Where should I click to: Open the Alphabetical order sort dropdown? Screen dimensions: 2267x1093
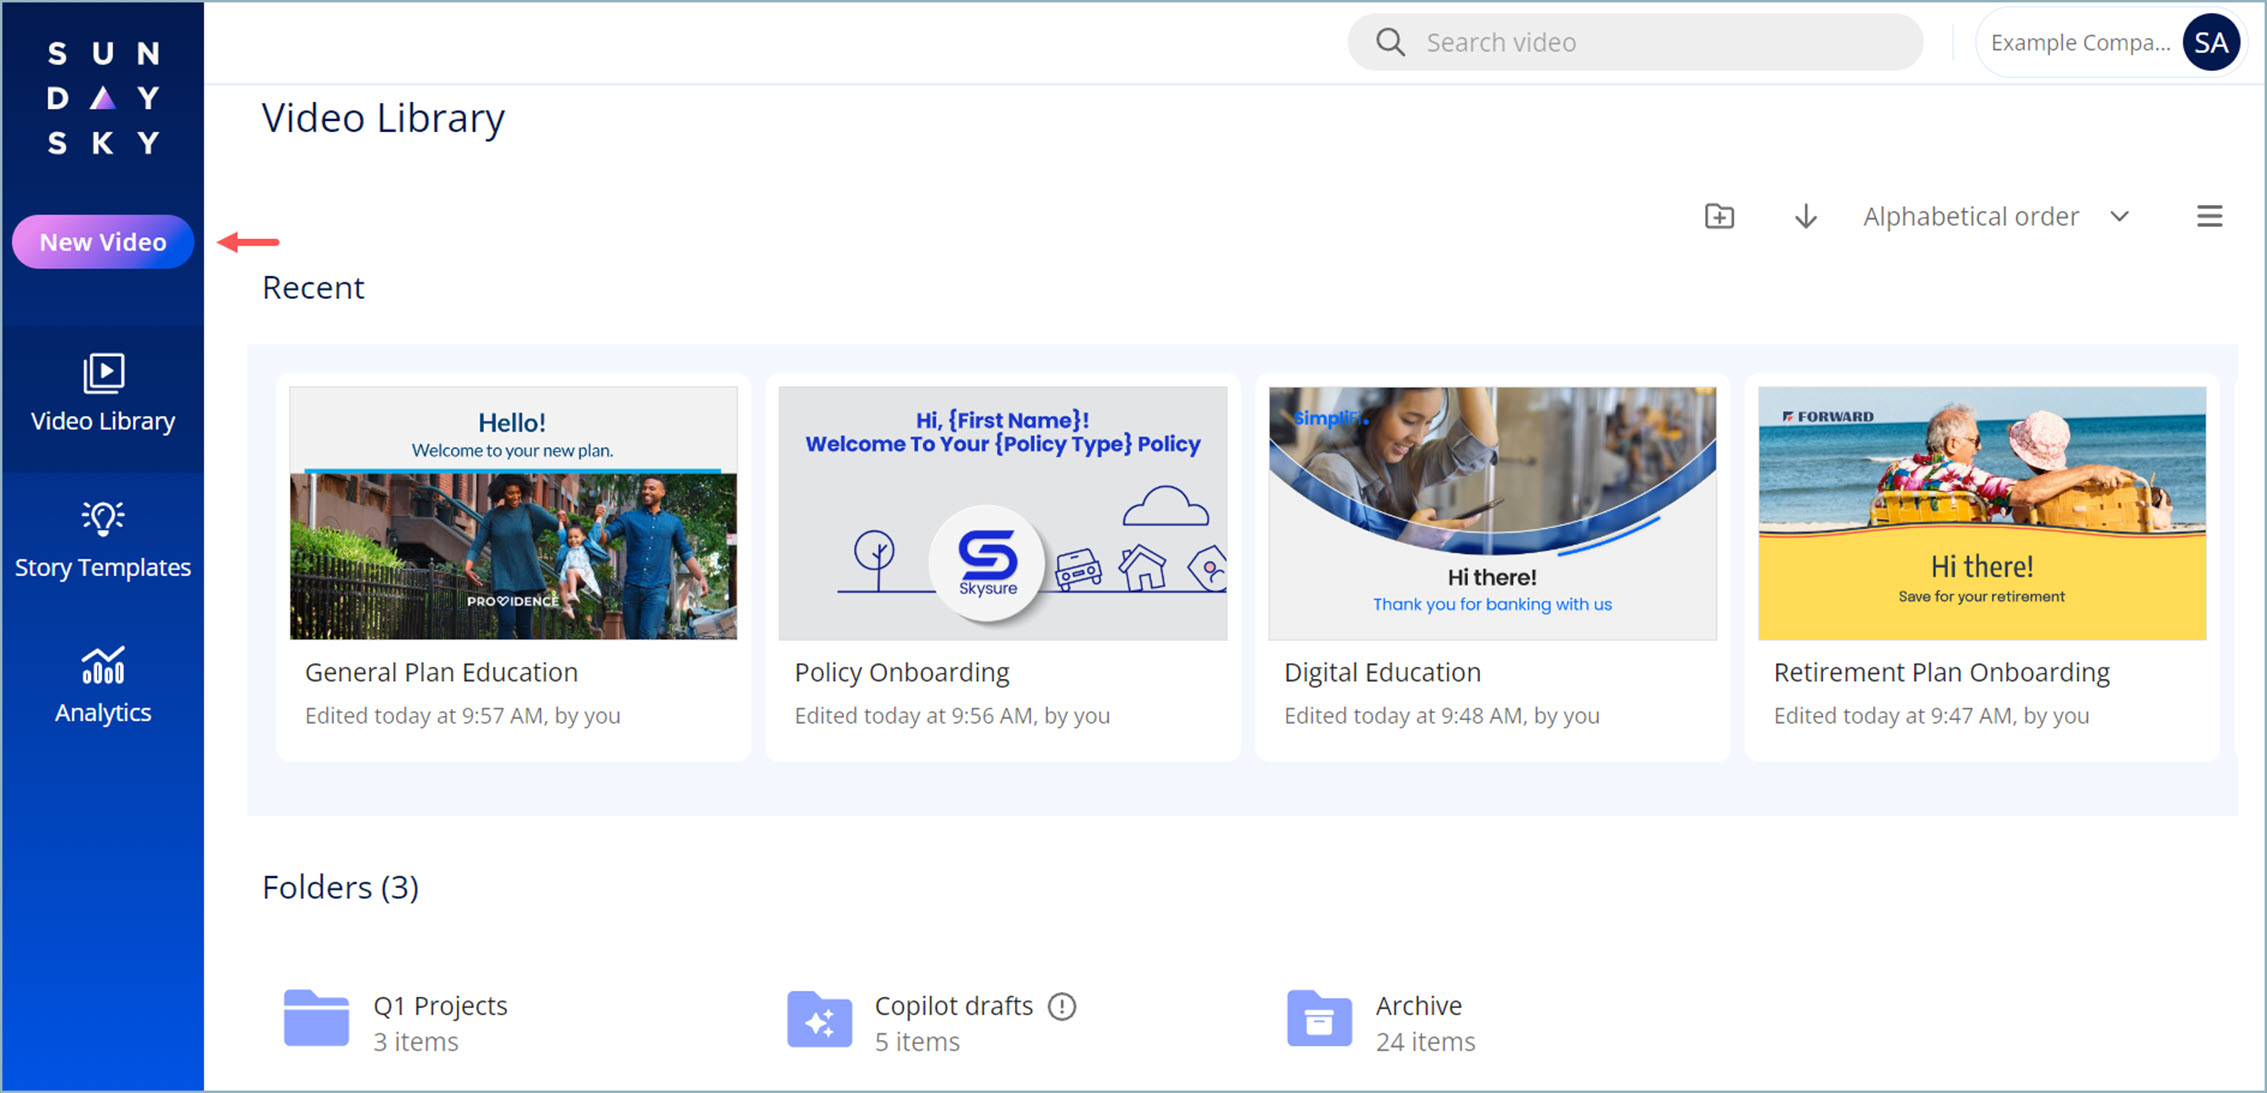click(1996, 216)
